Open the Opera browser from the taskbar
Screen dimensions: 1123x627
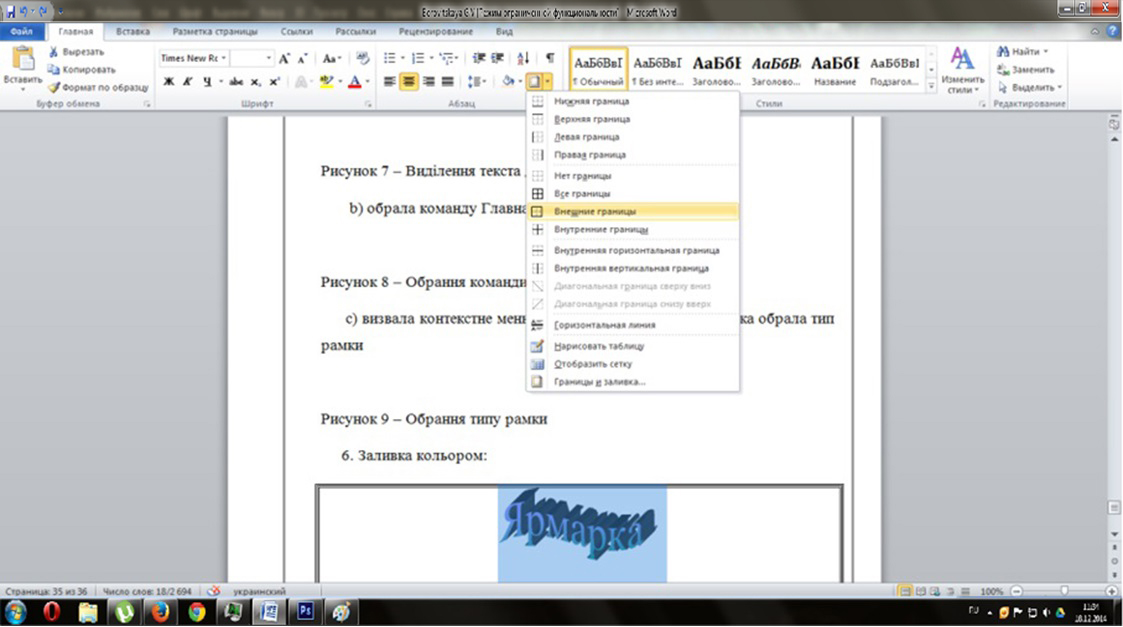point(52,611)
